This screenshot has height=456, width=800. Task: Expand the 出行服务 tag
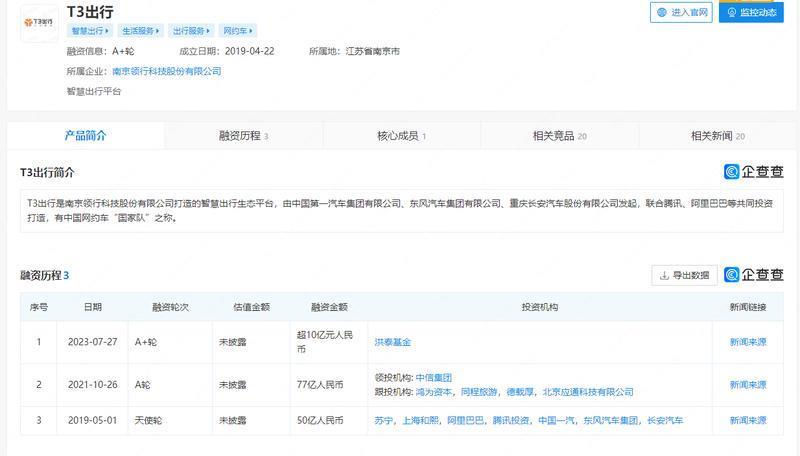tap(191, 31)
